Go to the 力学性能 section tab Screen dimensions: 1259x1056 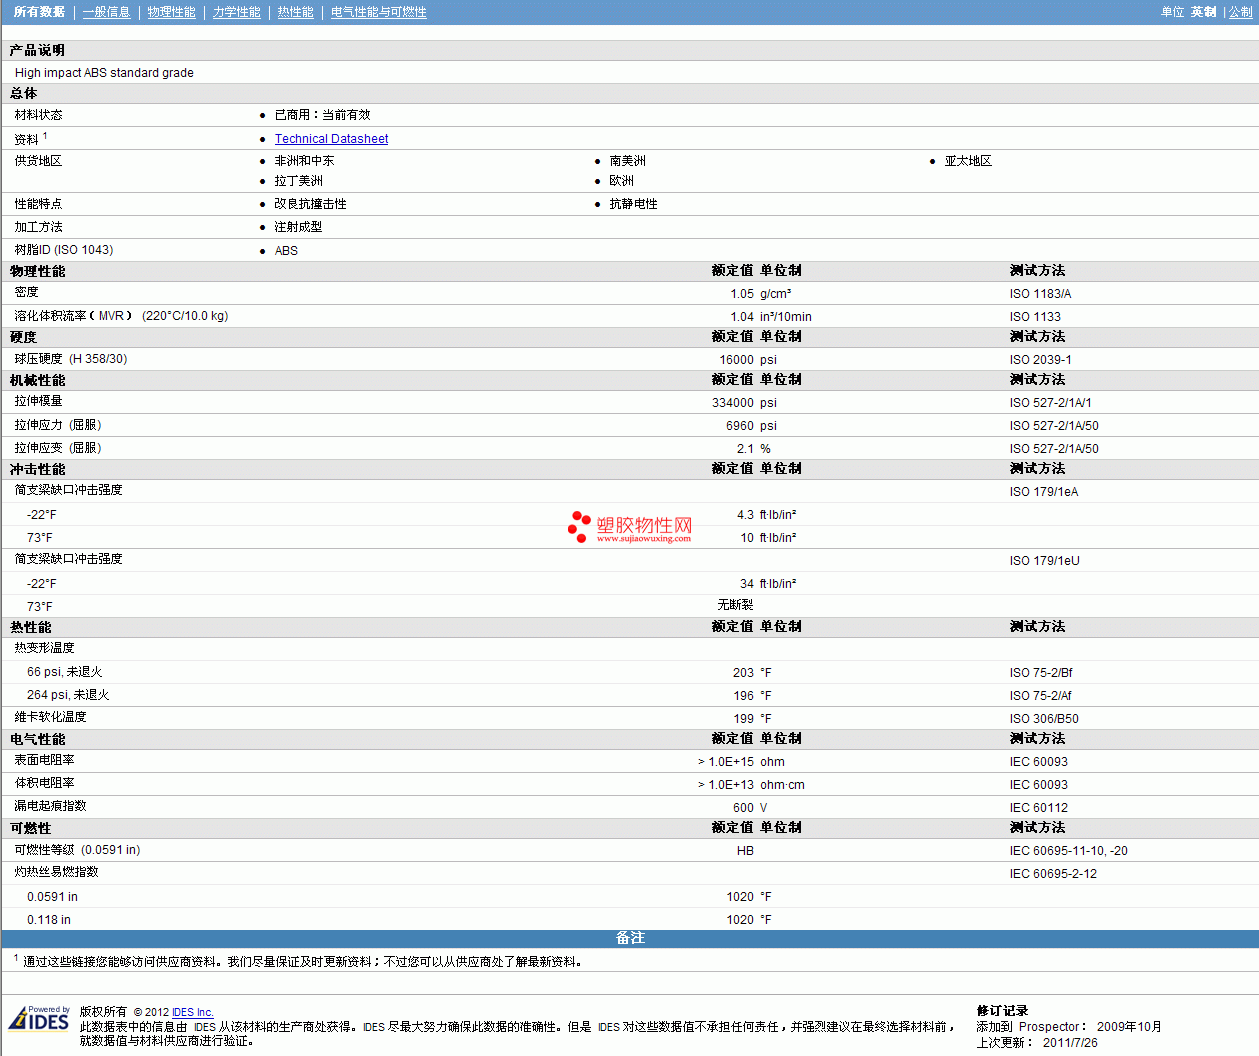point(236,12)
